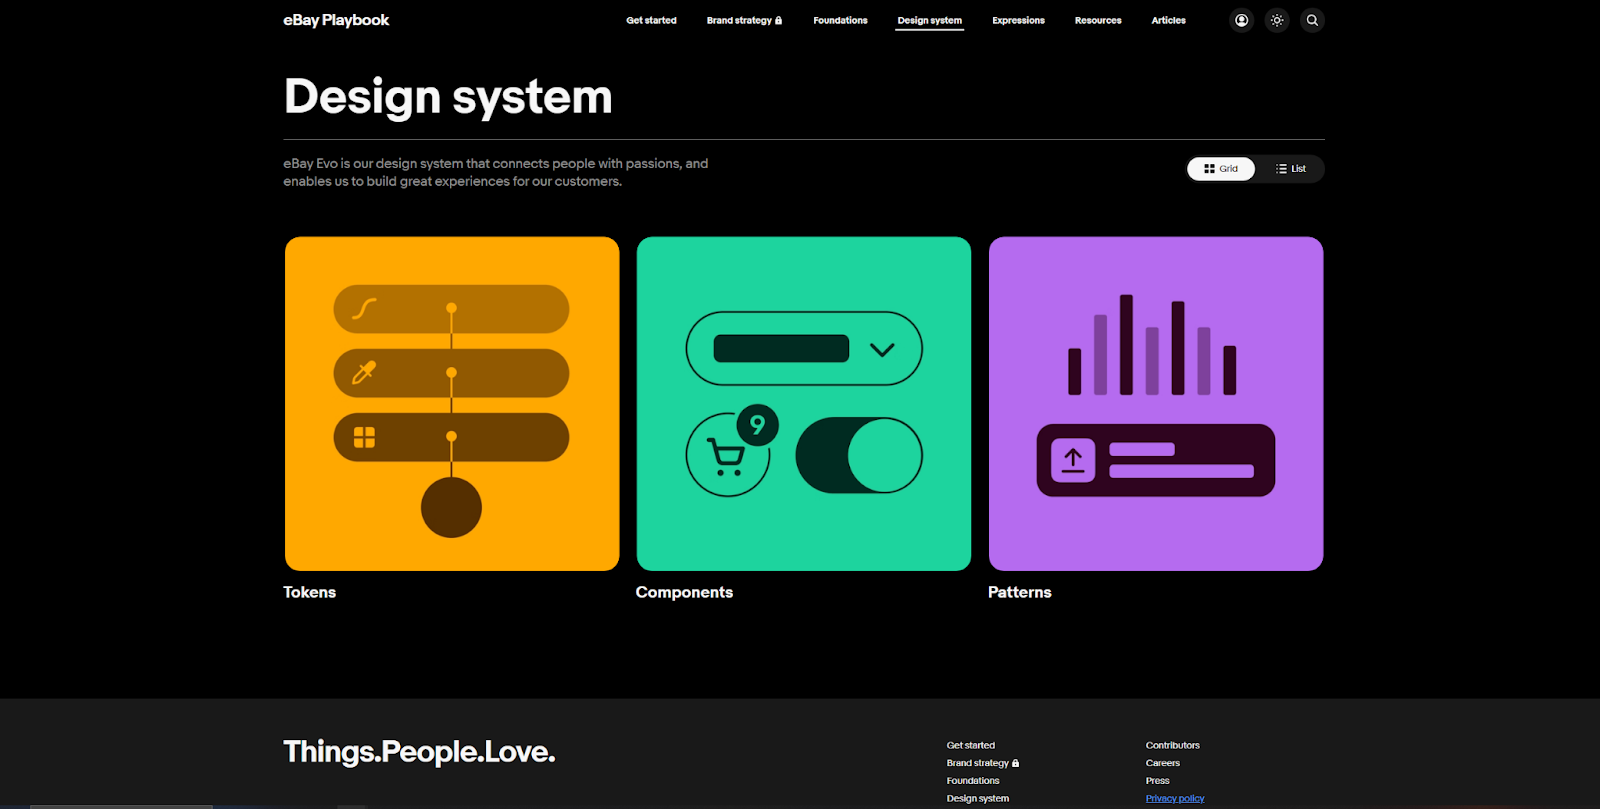The height and width of the screenshot is (809, 1600).
Task: Click footer Brand strategy link
Action: [983, 763]
